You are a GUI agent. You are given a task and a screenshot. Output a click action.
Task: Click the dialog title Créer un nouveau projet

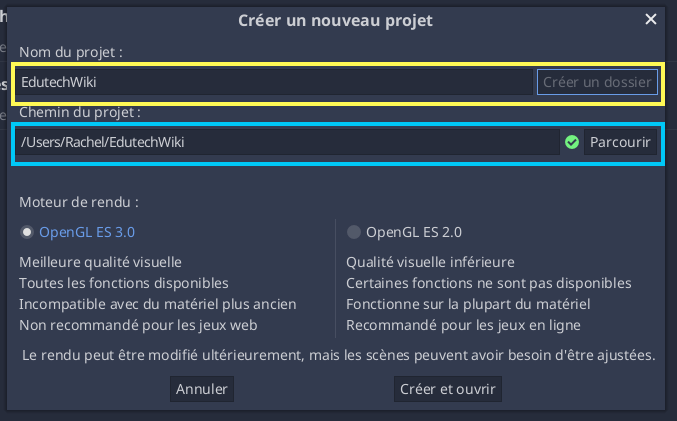tap(335, 20)
